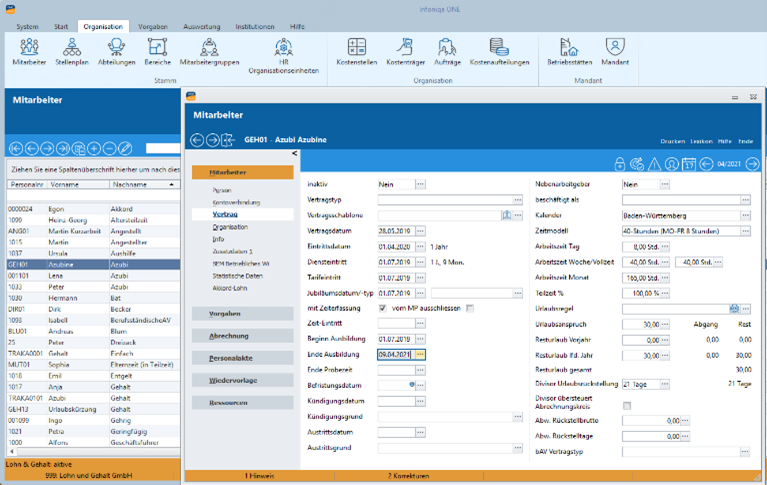Open Mitarbeitergruppen ribbon icon
The width and height of the screenshot is (767, 485).
coord(209,52)
